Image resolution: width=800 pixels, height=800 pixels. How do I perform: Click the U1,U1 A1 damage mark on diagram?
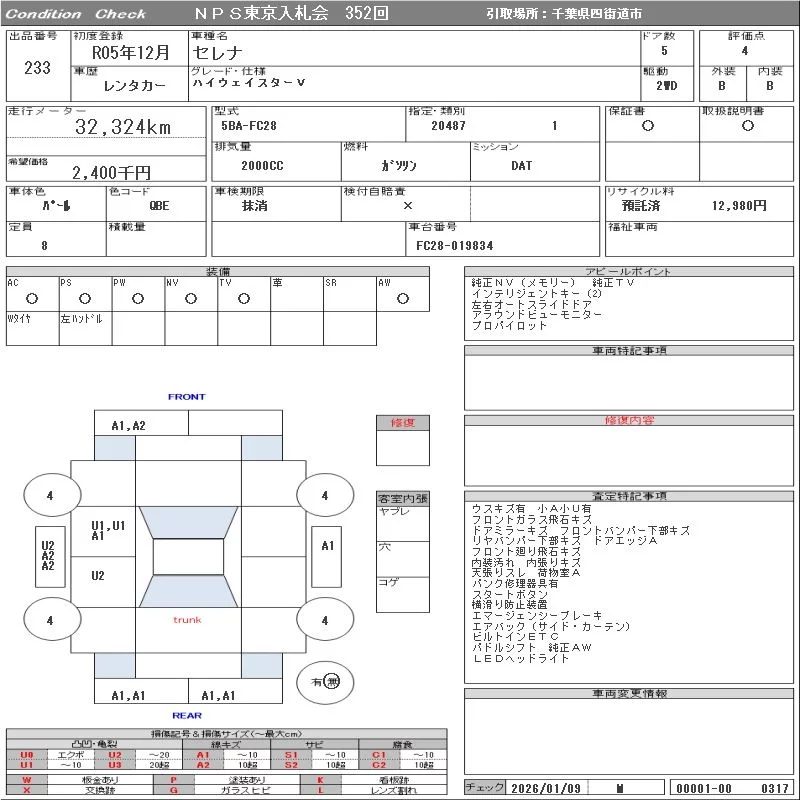pyautogui.click(x=108, y=530)
